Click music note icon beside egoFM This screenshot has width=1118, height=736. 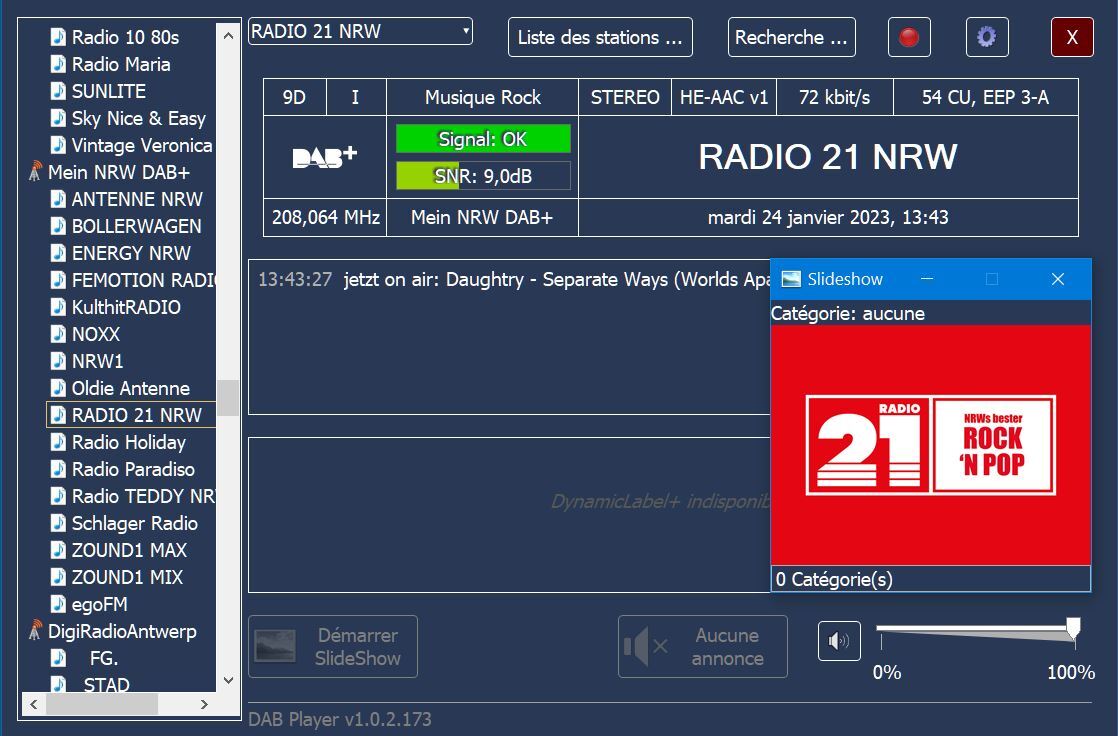point(58,604)
